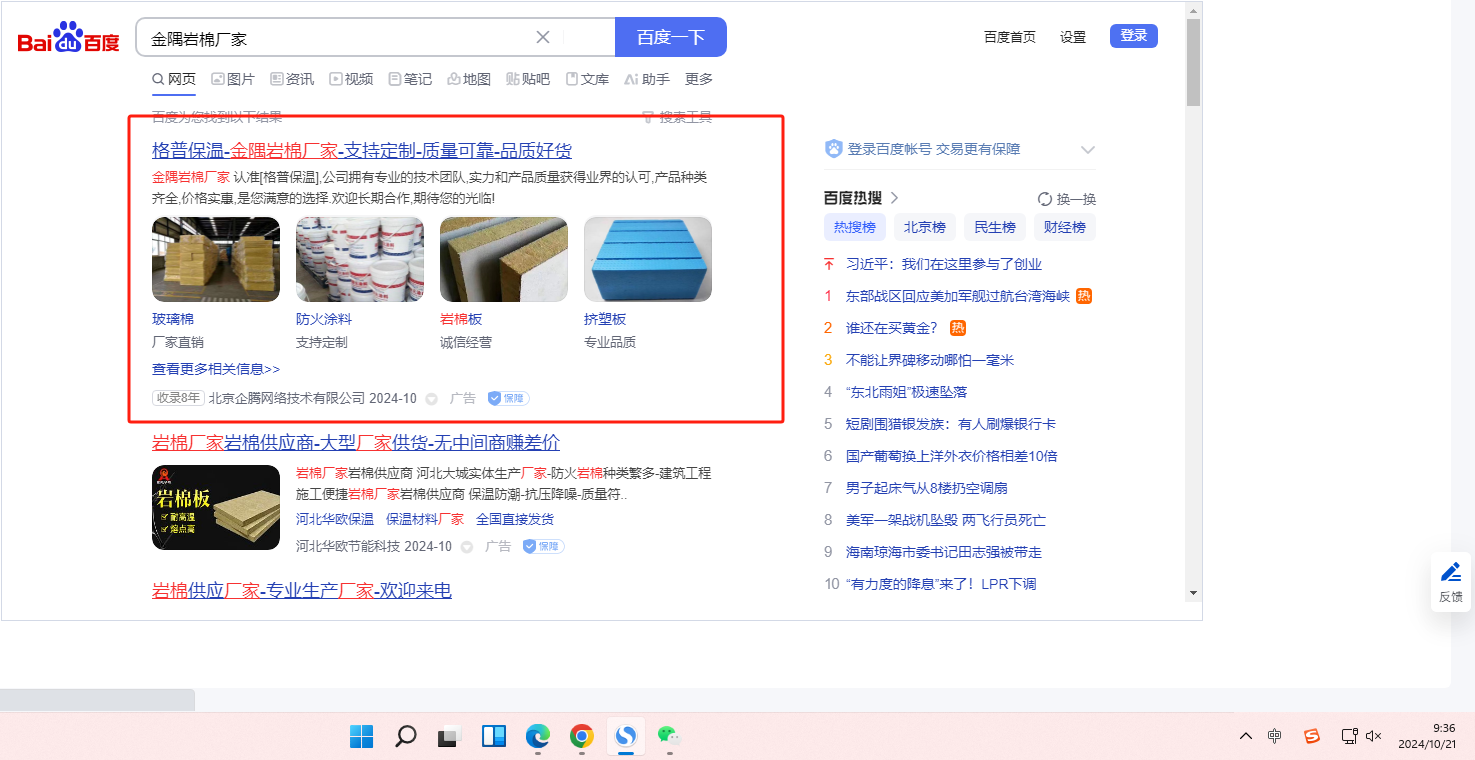Open the 河北华欧保温 link
The height and width of the screenshot is (760, 1475).
tap(335, 519)
